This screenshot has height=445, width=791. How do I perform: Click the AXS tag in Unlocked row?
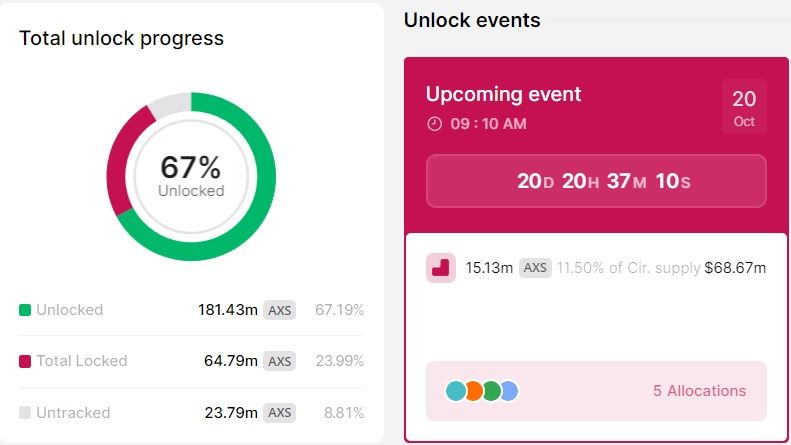(279, 310)
